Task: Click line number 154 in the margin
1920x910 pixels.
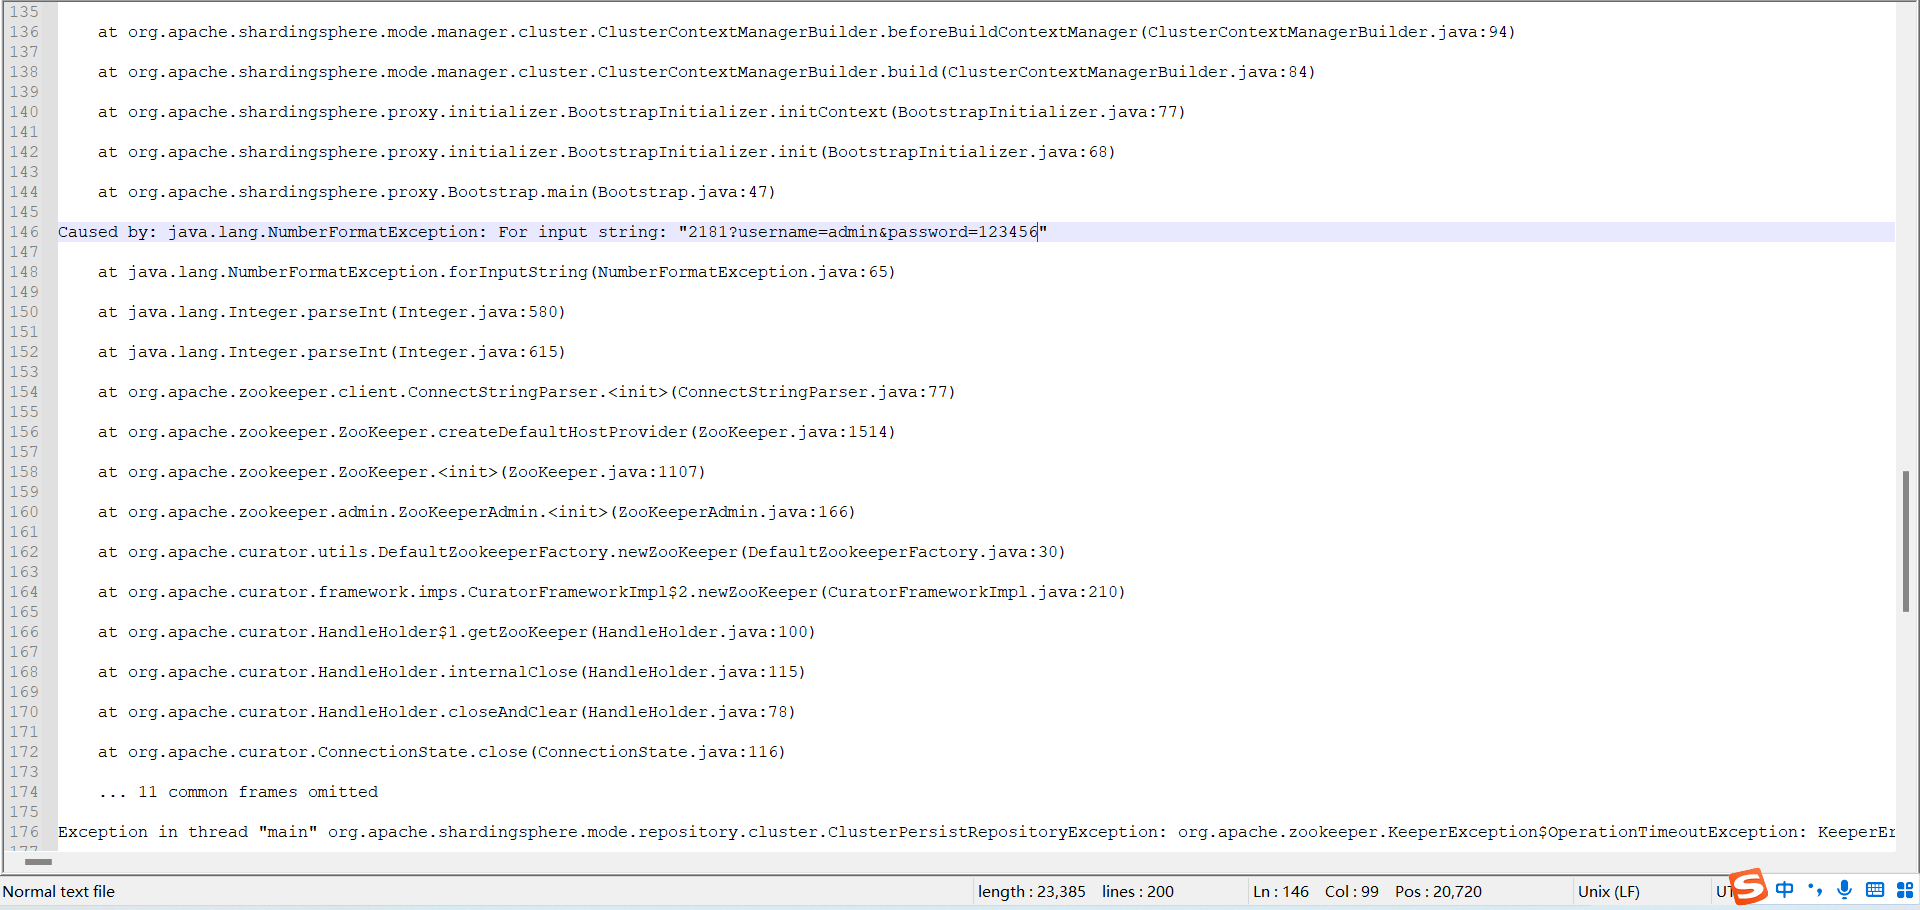Action: [24, 392]
